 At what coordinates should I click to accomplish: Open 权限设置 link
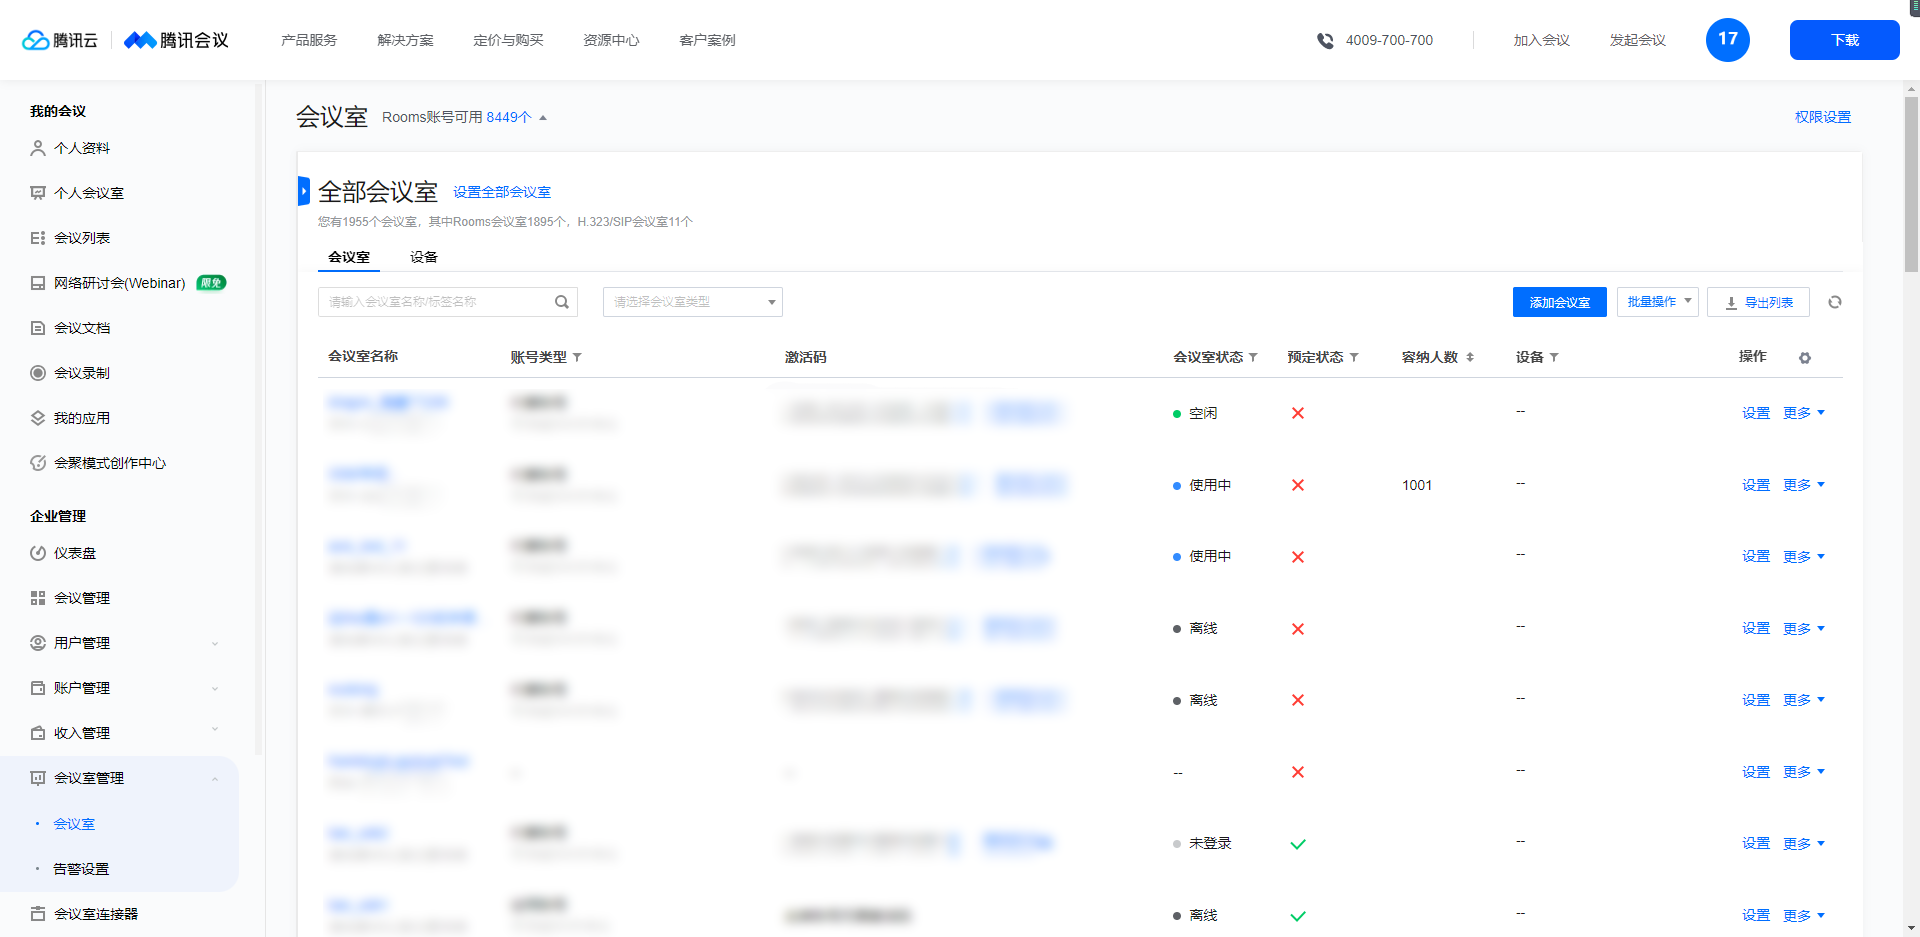click(1822, 117)
